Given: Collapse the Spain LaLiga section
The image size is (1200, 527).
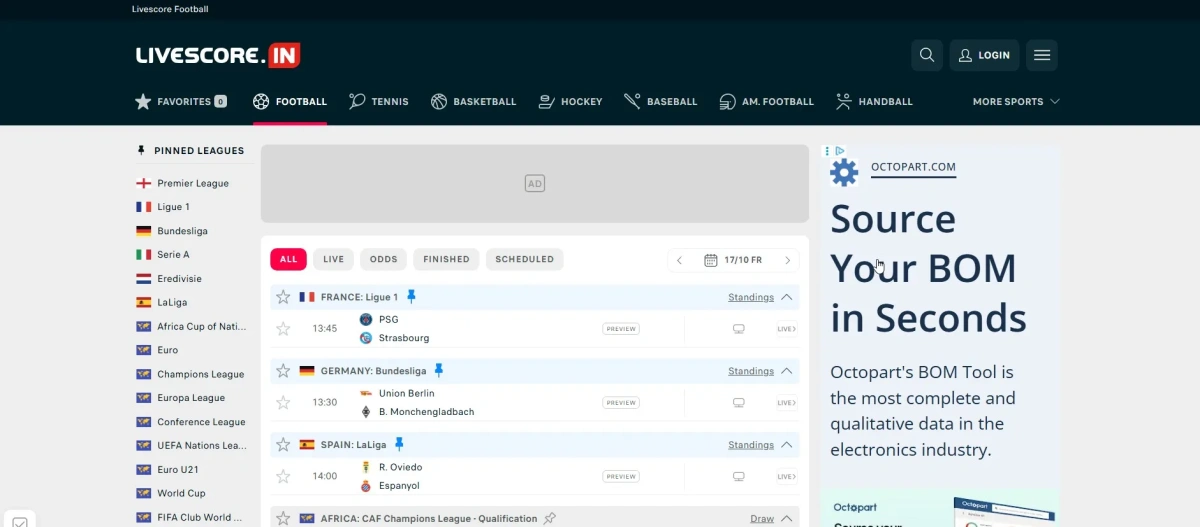Looking at the screenshot, I should click(x=787, y=445).
